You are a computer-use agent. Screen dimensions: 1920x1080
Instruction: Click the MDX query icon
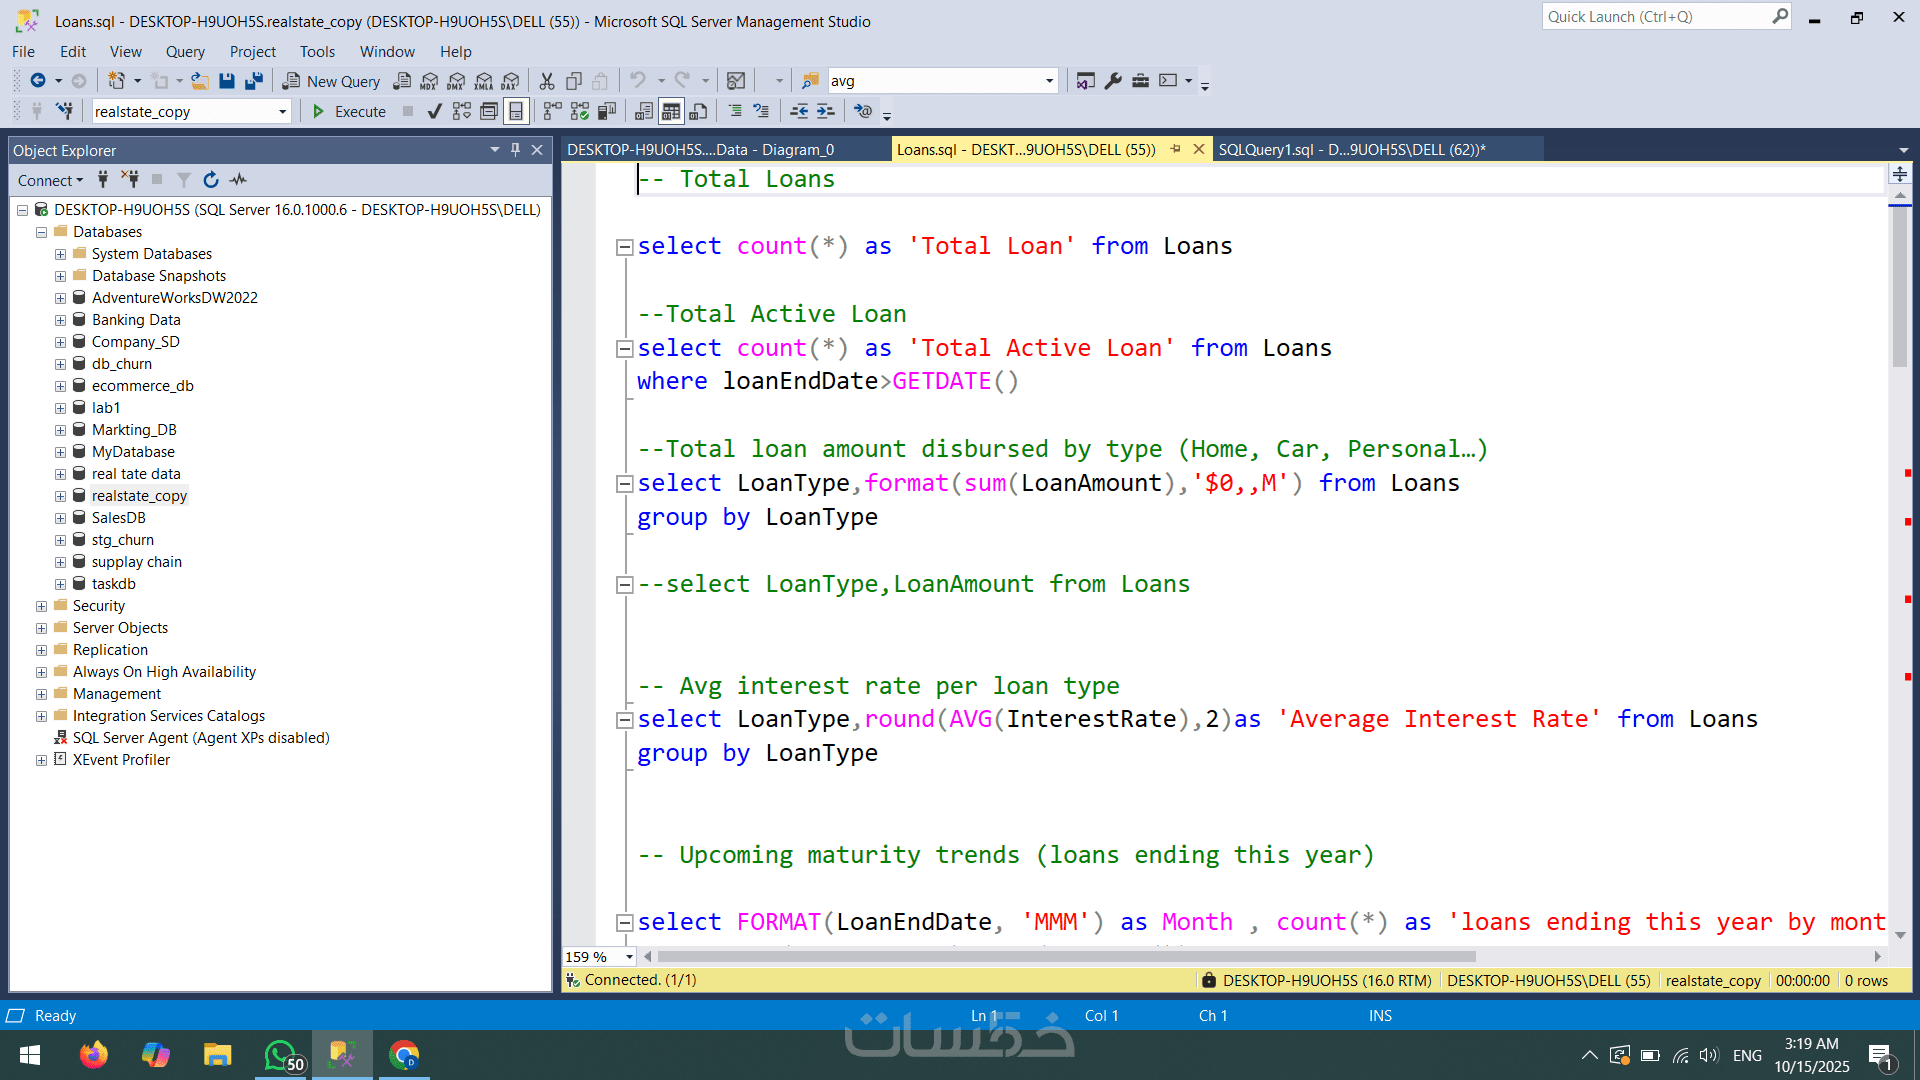[429, 81]
